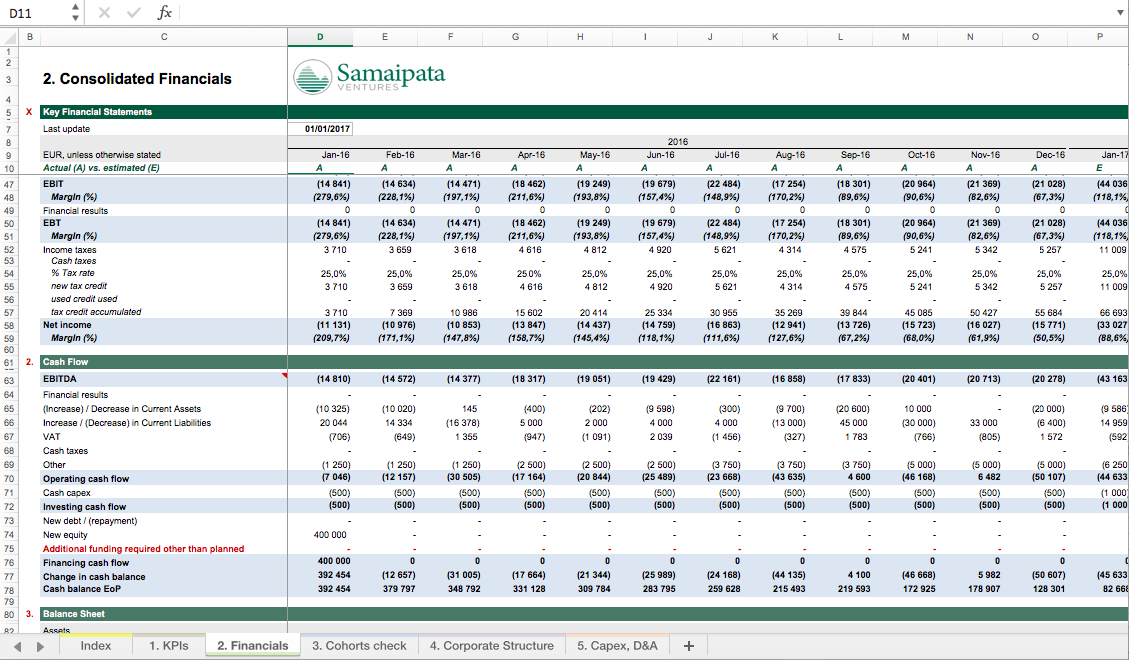This screenshot has width=1129, height=660.
Task: Click 'Actual (A) vs. estimated (E)' label
Action: [x=101, y=168]
